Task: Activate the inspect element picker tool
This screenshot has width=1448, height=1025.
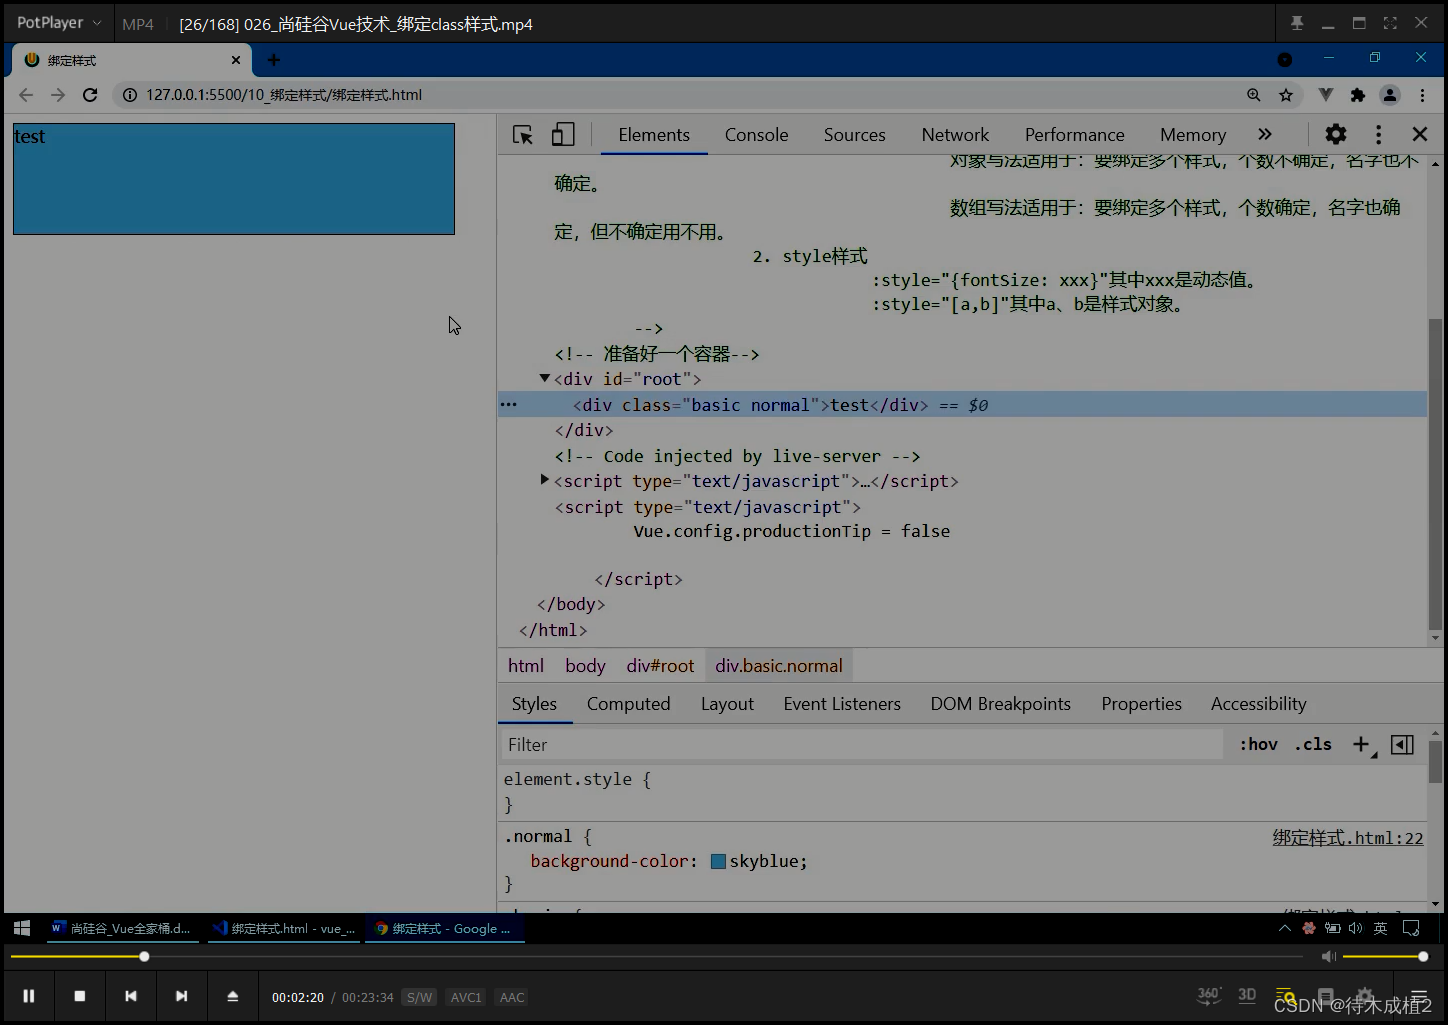Action: point(523,135)
